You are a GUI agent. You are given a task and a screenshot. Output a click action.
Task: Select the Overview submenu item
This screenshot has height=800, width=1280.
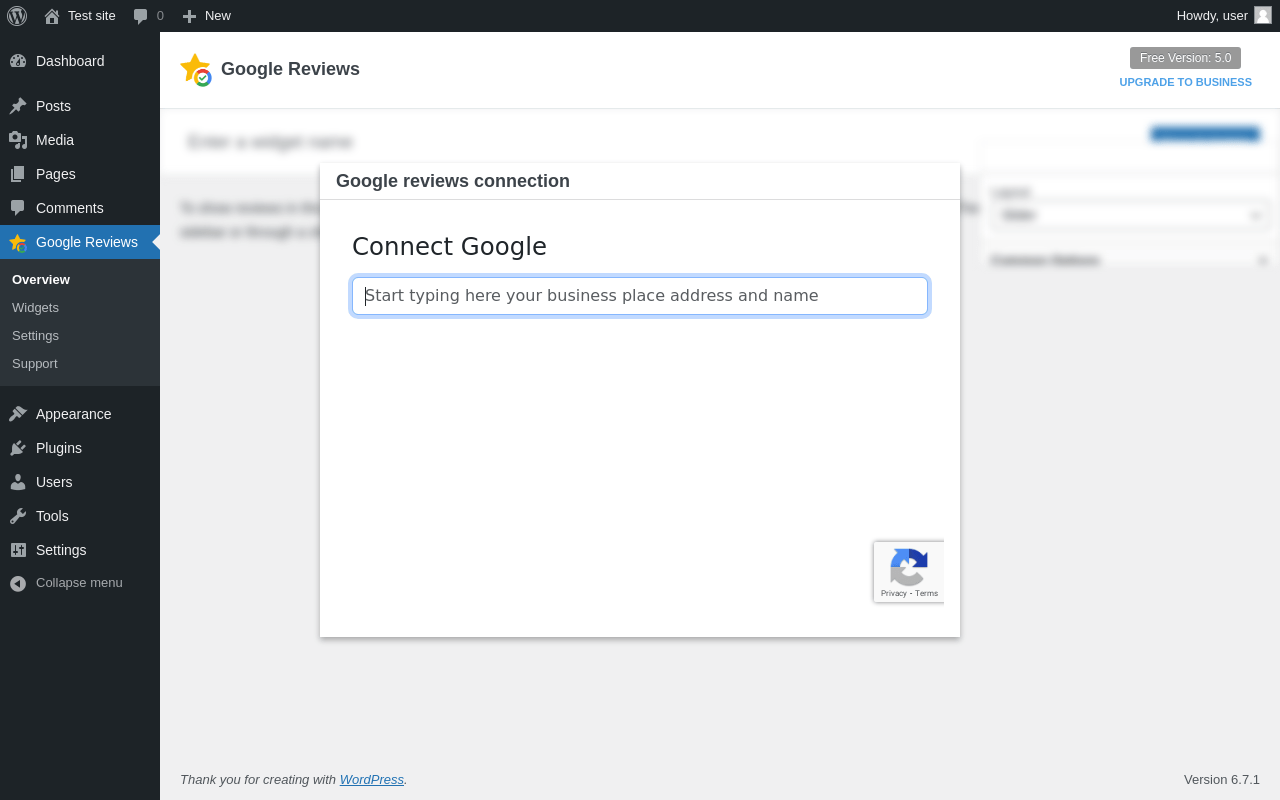pos(41,279)
